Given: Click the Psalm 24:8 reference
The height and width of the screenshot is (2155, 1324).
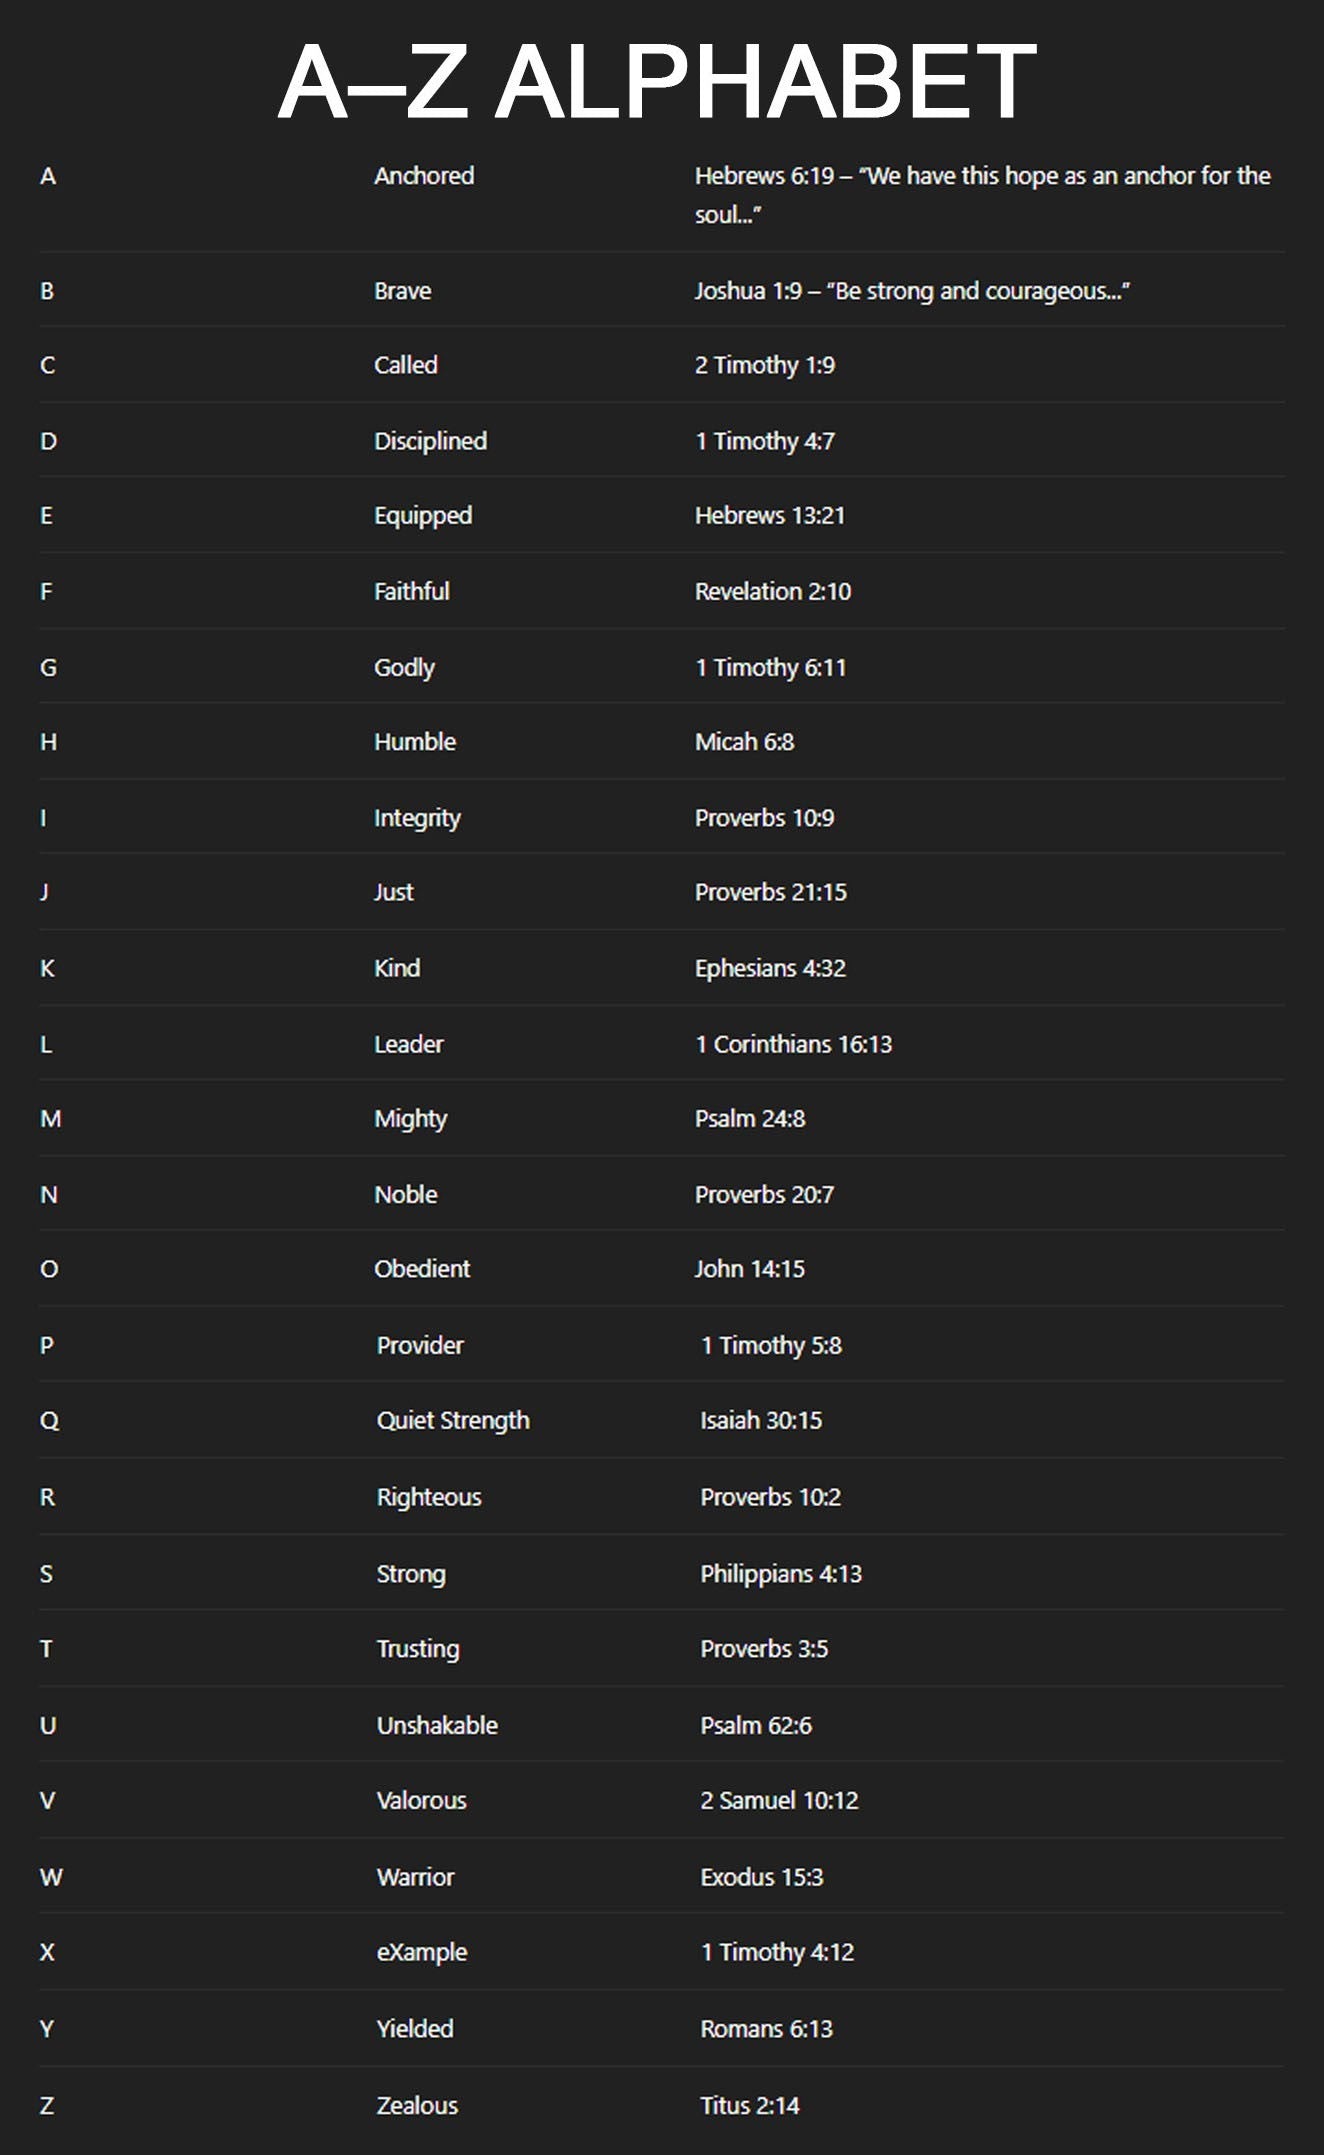Looking at the screenshot, I should [x=749, y=1119].
